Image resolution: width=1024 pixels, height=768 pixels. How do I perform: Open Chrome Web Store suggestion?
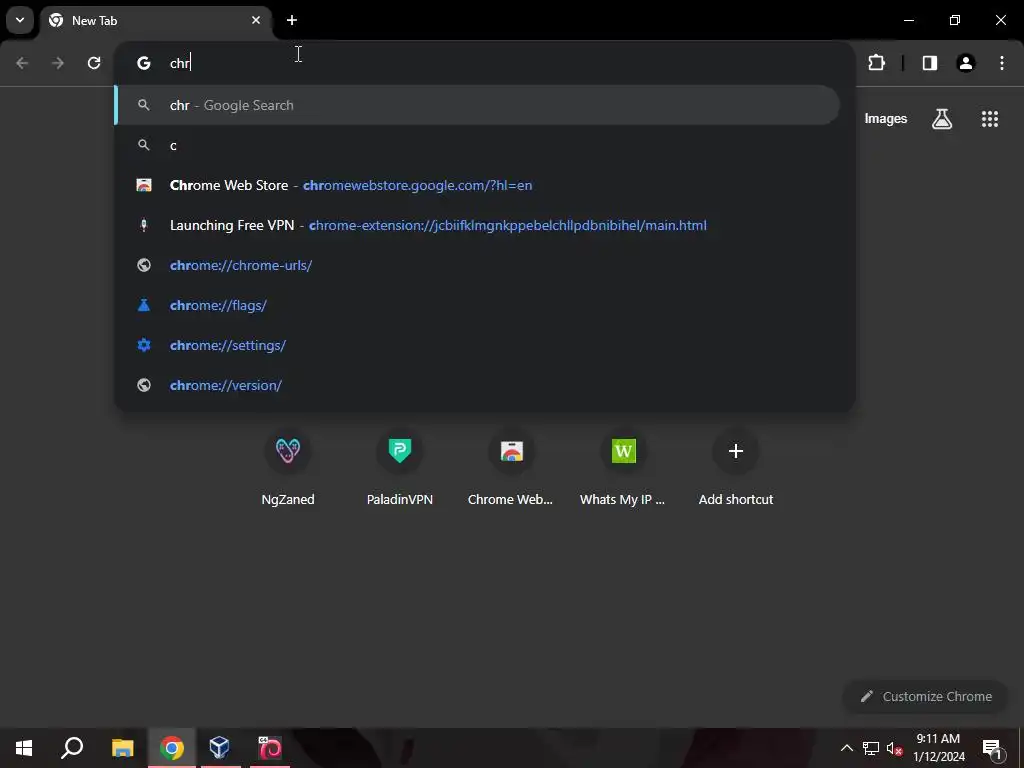tap(477, 185)
